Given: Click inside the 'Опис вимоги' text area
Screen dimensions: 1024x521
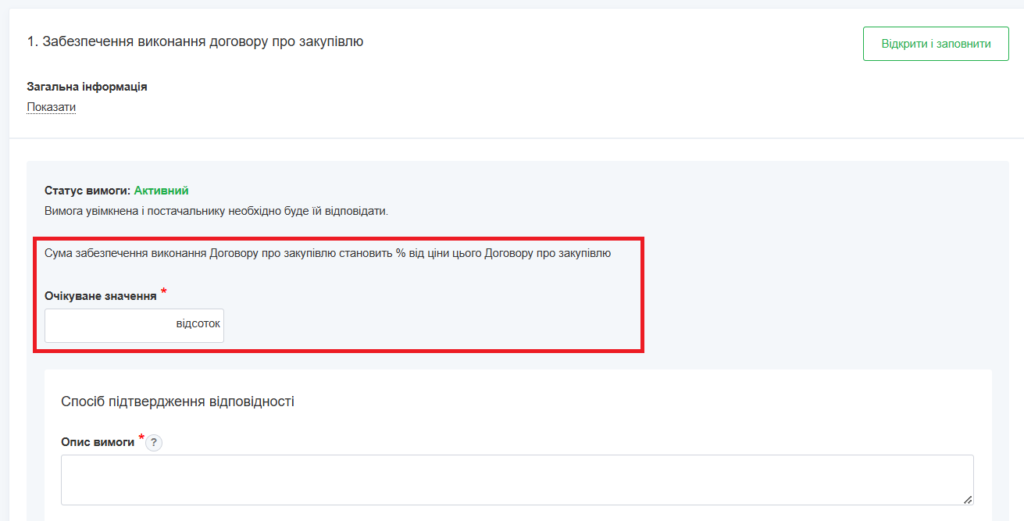Looking at the screenshot, I should pyautogui.click(x=516, y=480).
